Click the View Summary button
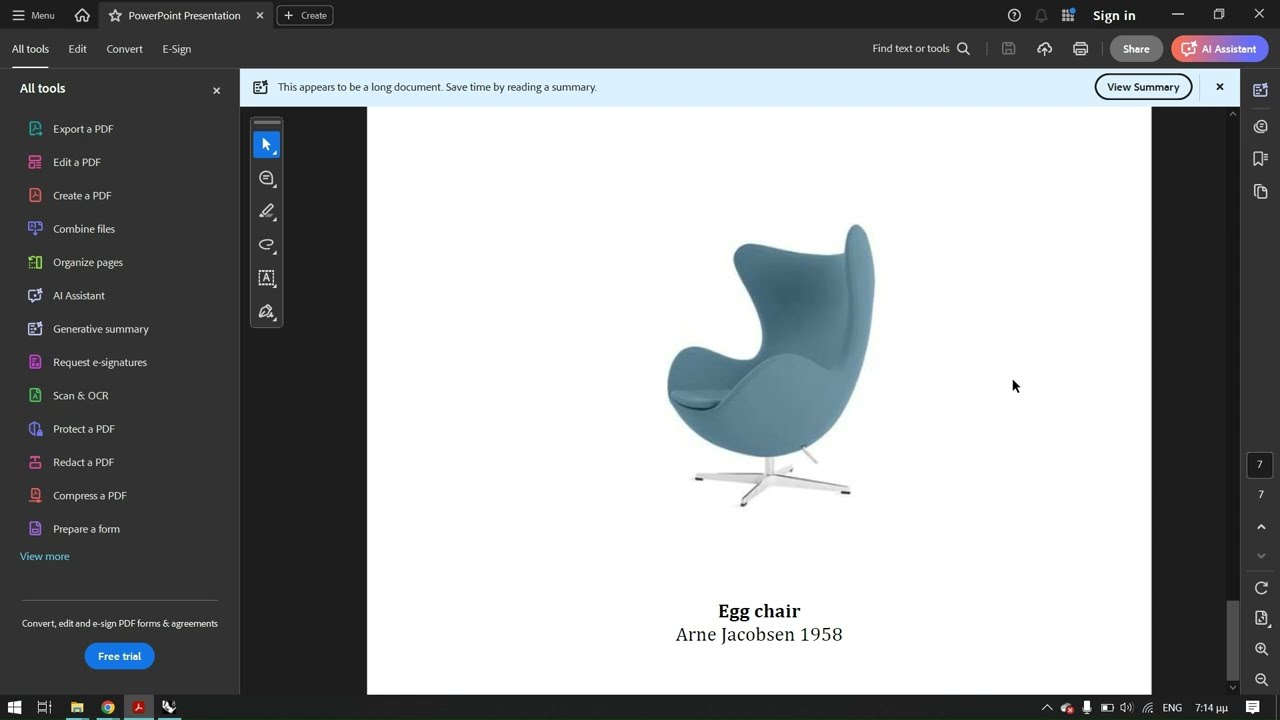 (1143, 87)
